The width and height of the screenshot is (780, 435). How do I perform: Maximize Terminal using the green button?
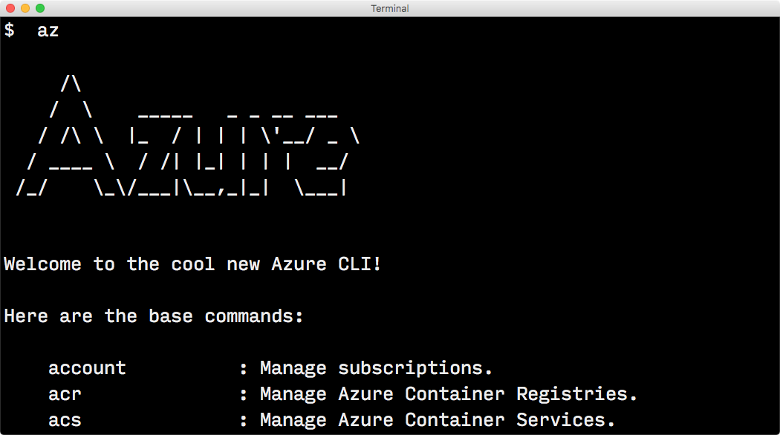pyautogui.click(x=40, y=8)
